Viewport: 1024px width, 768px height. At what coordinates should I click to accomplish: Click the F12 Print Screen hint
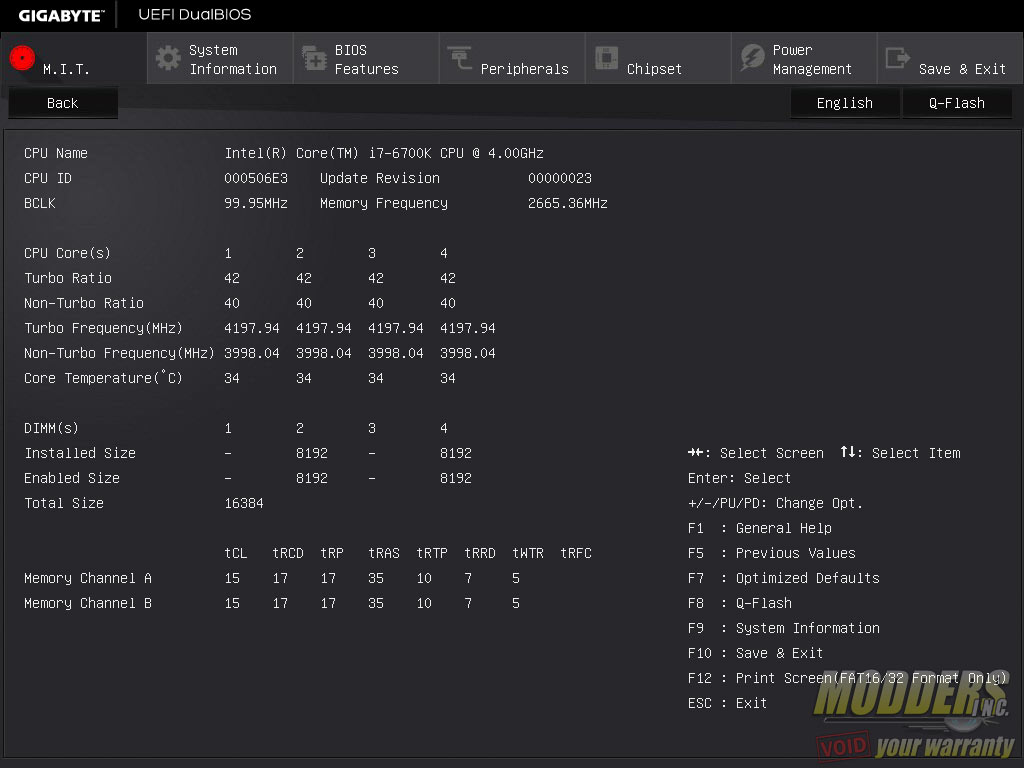tap(847, 679)
